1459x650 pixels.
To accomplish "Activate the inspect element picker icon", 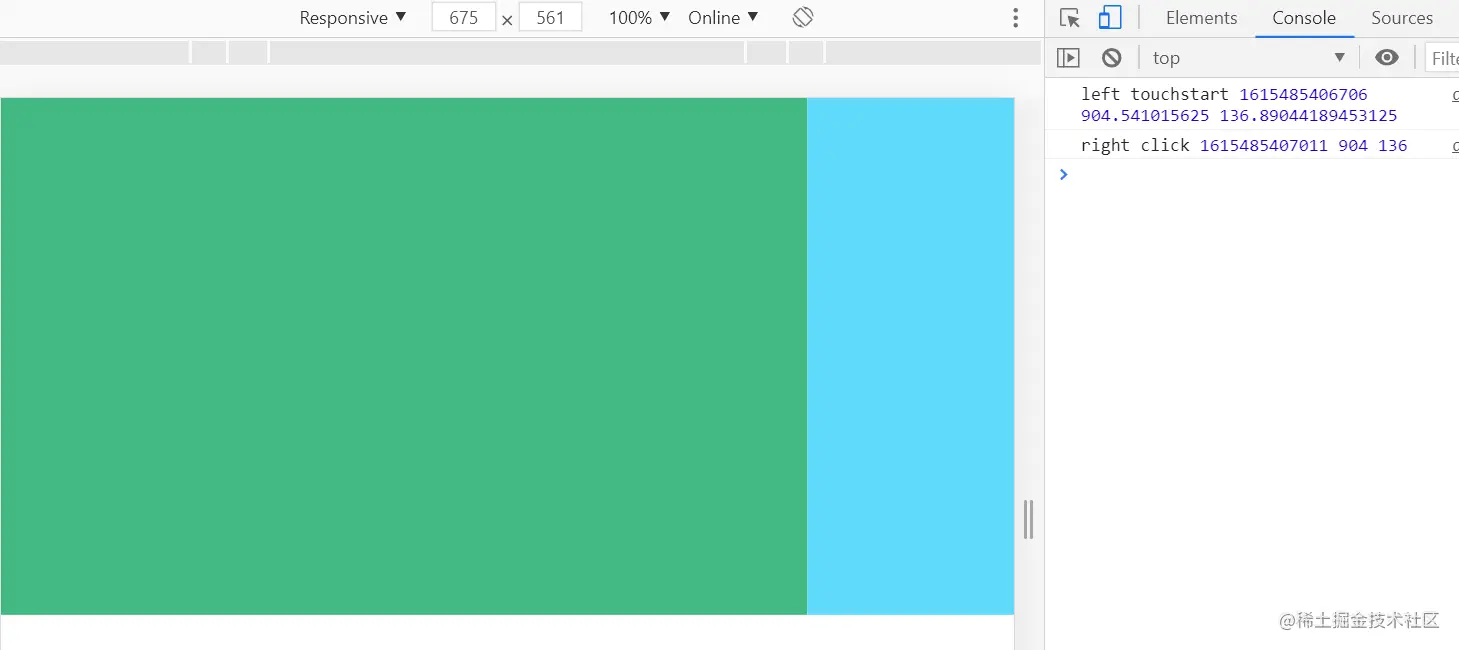I will coord(1070,18).
